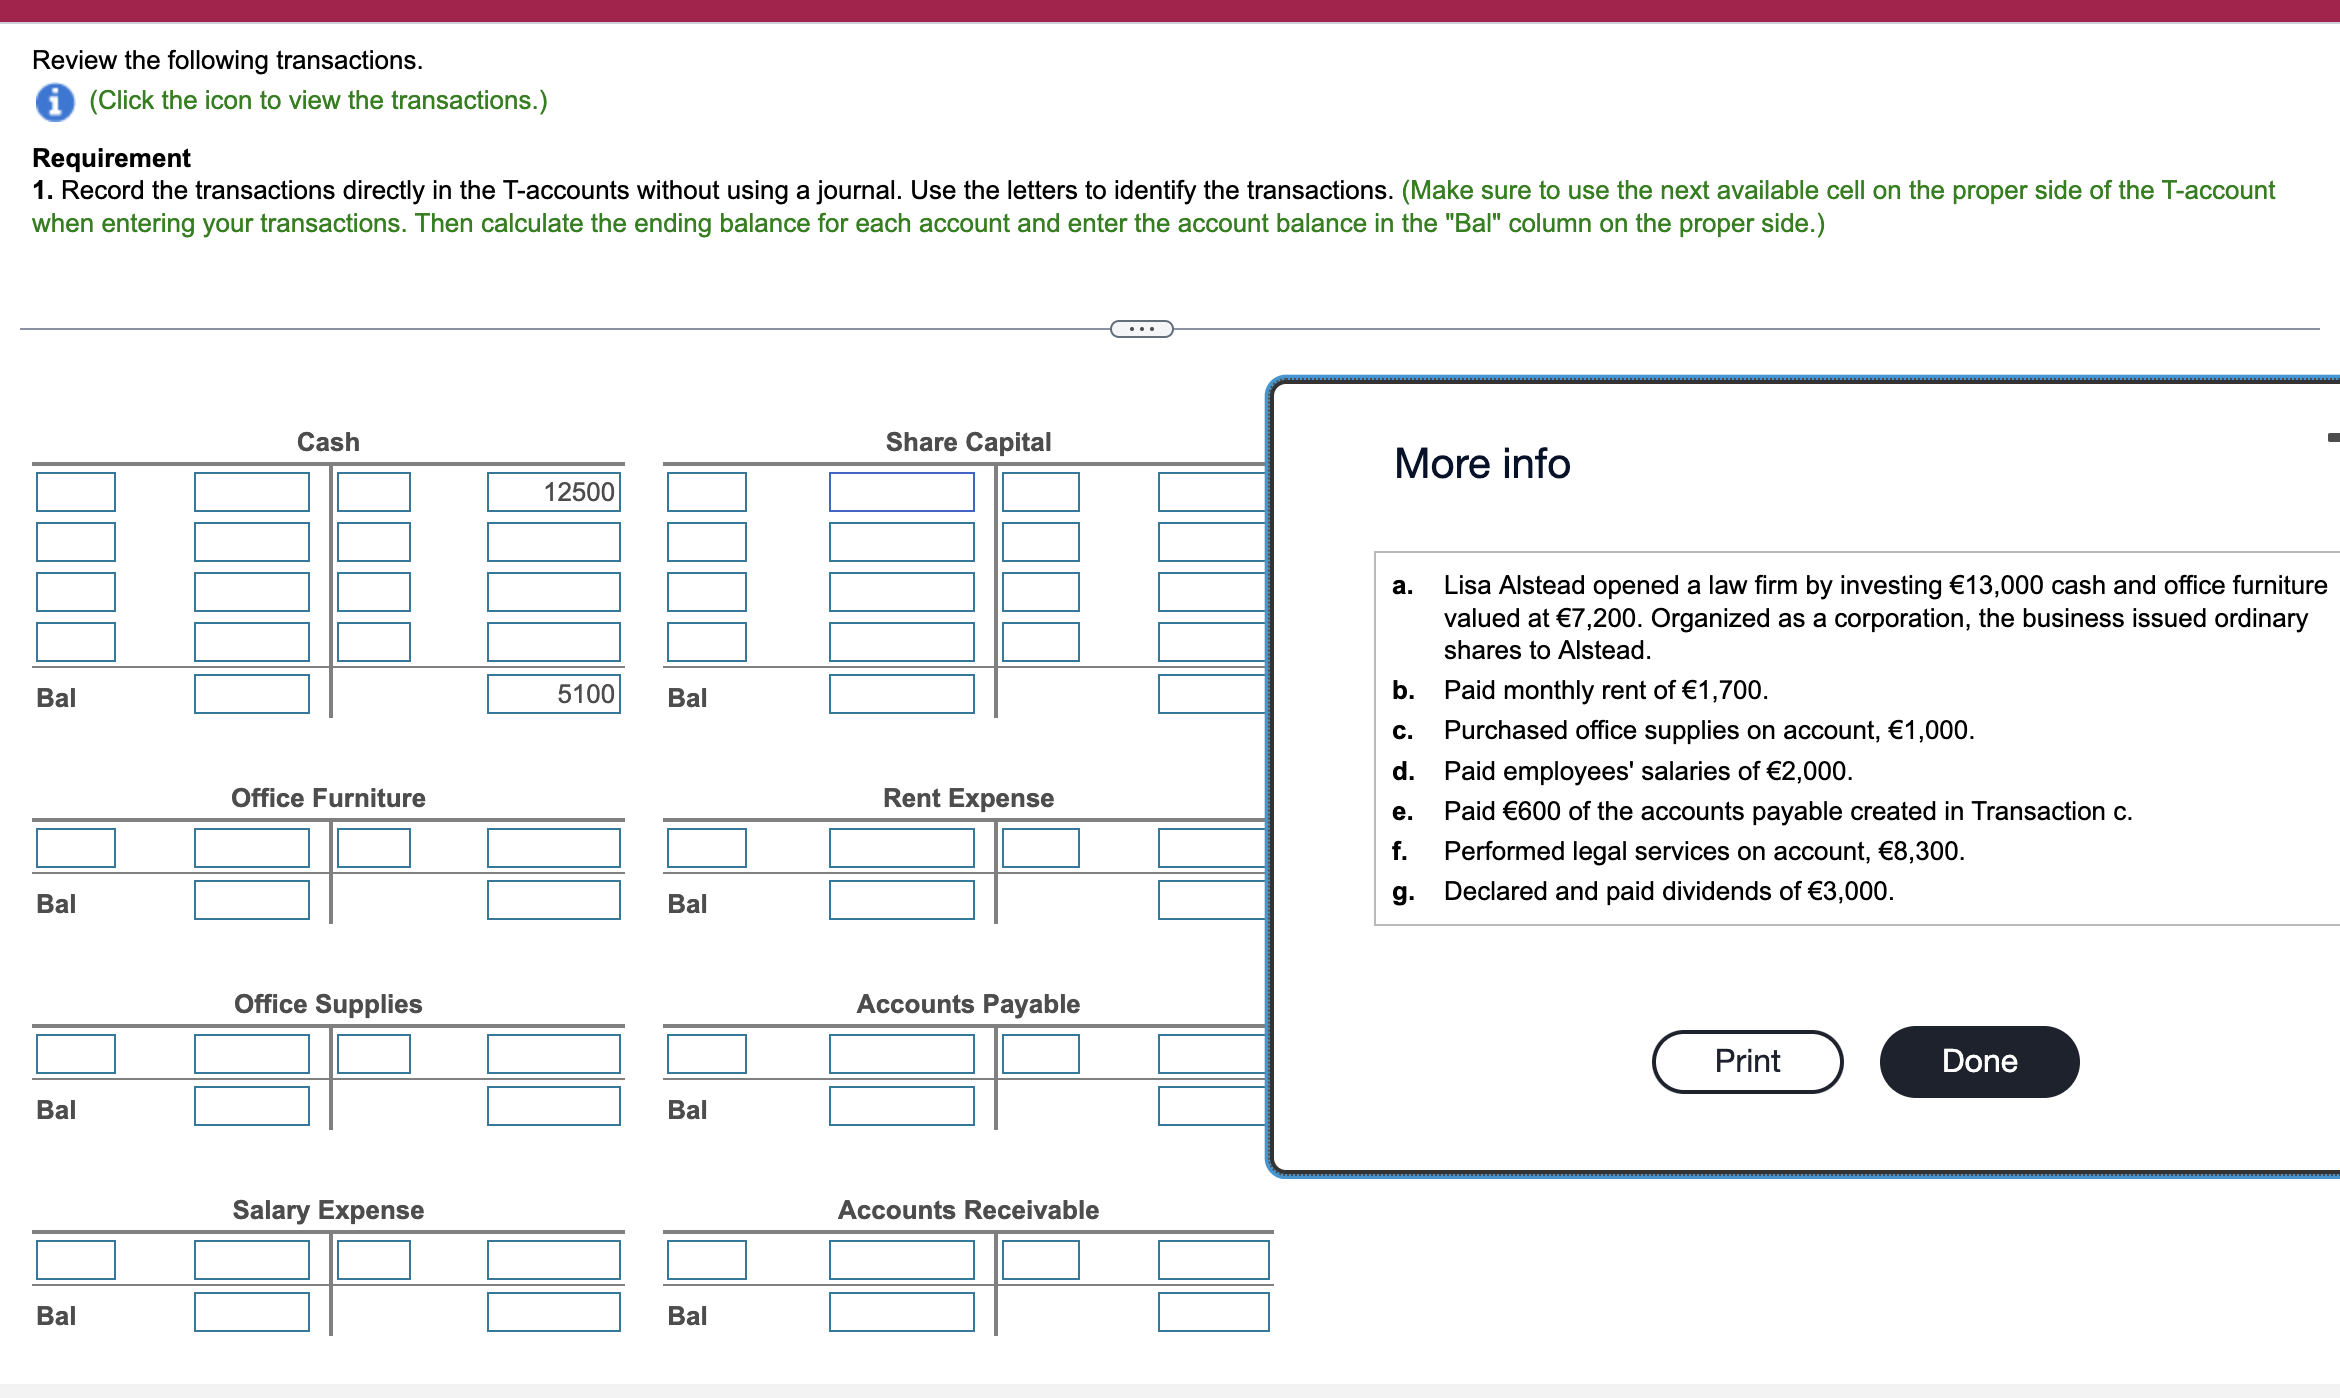2340x1398 pixels.
Task: Click the Office Supplies debit amount cell
Action: pyautogui.click(x=251, y=1054)
